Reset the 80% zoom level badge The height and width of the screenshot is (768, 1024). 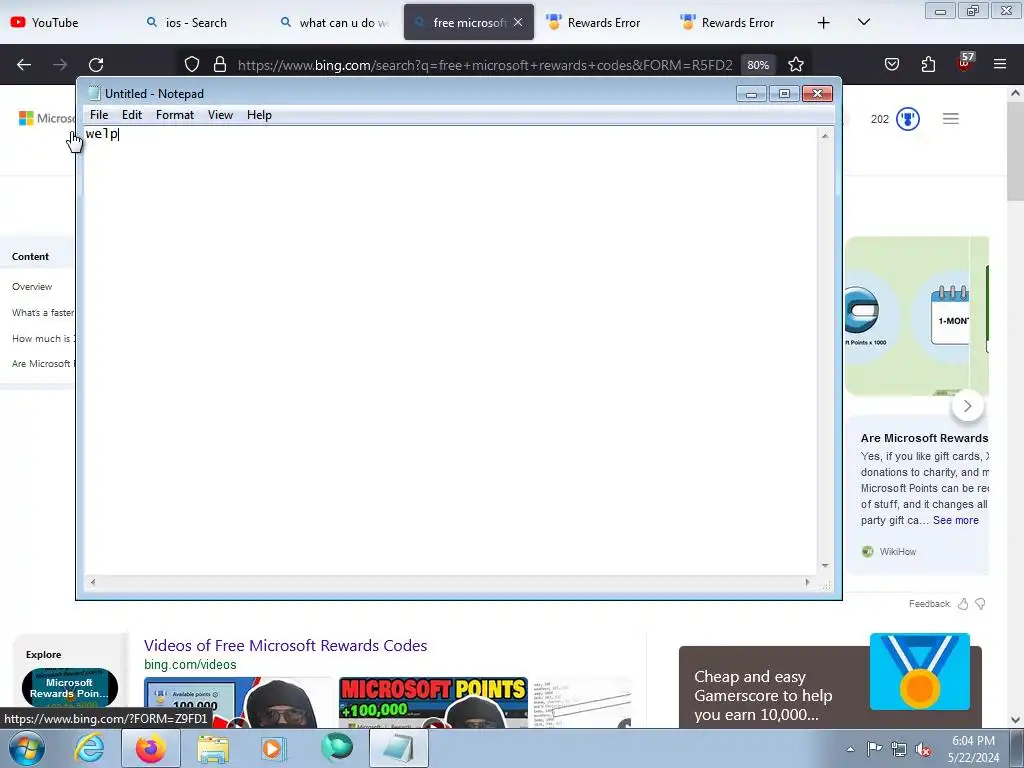coord(758,65)
